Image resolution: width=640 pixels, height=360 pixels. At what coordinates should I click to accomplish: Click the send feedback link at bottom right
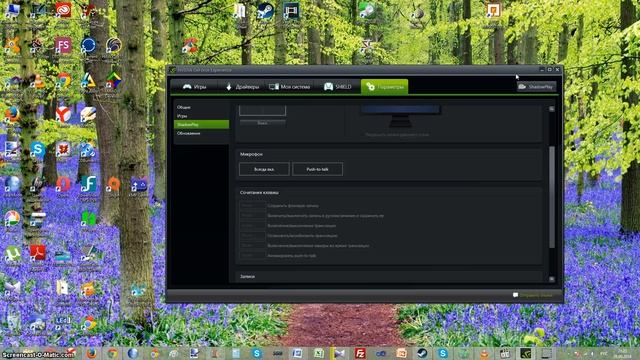coord(533,295)
